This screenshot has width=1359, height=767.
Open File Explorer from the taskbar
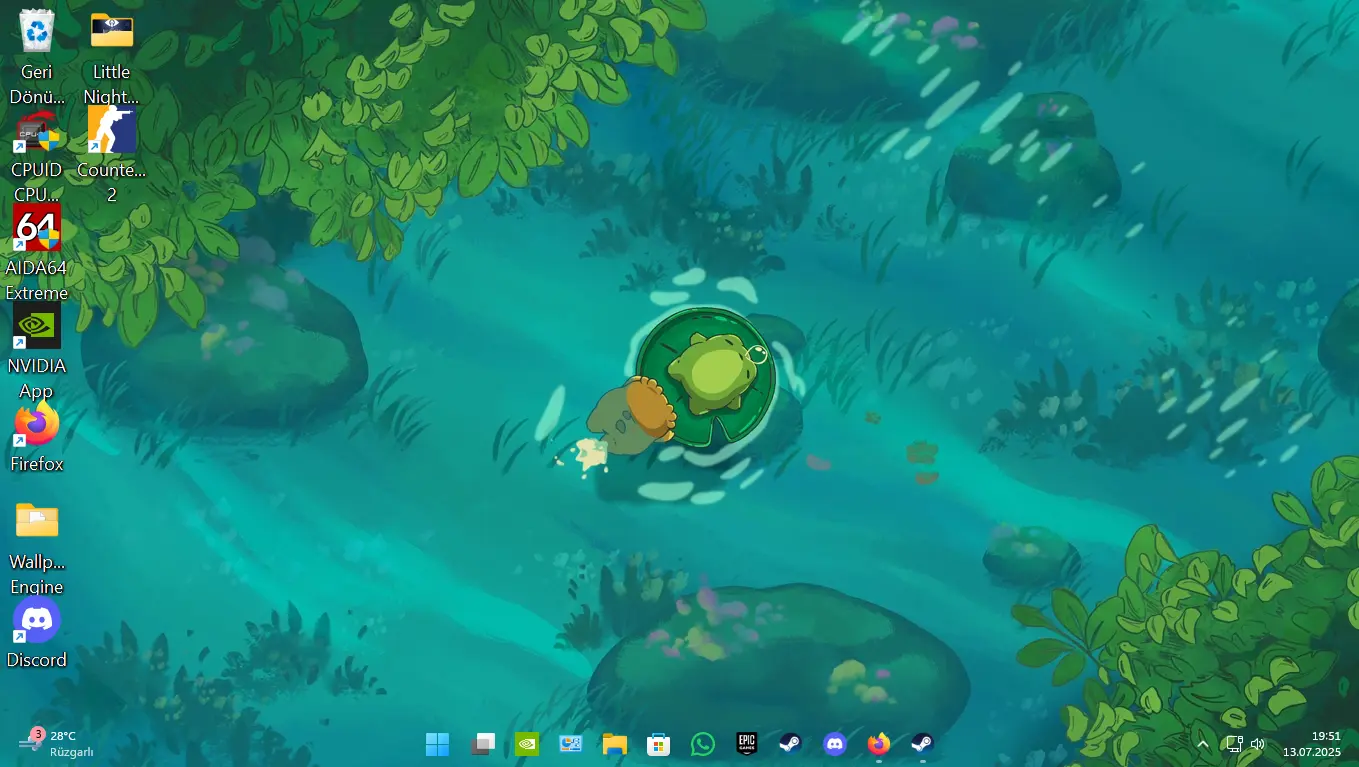coord(615,744)
